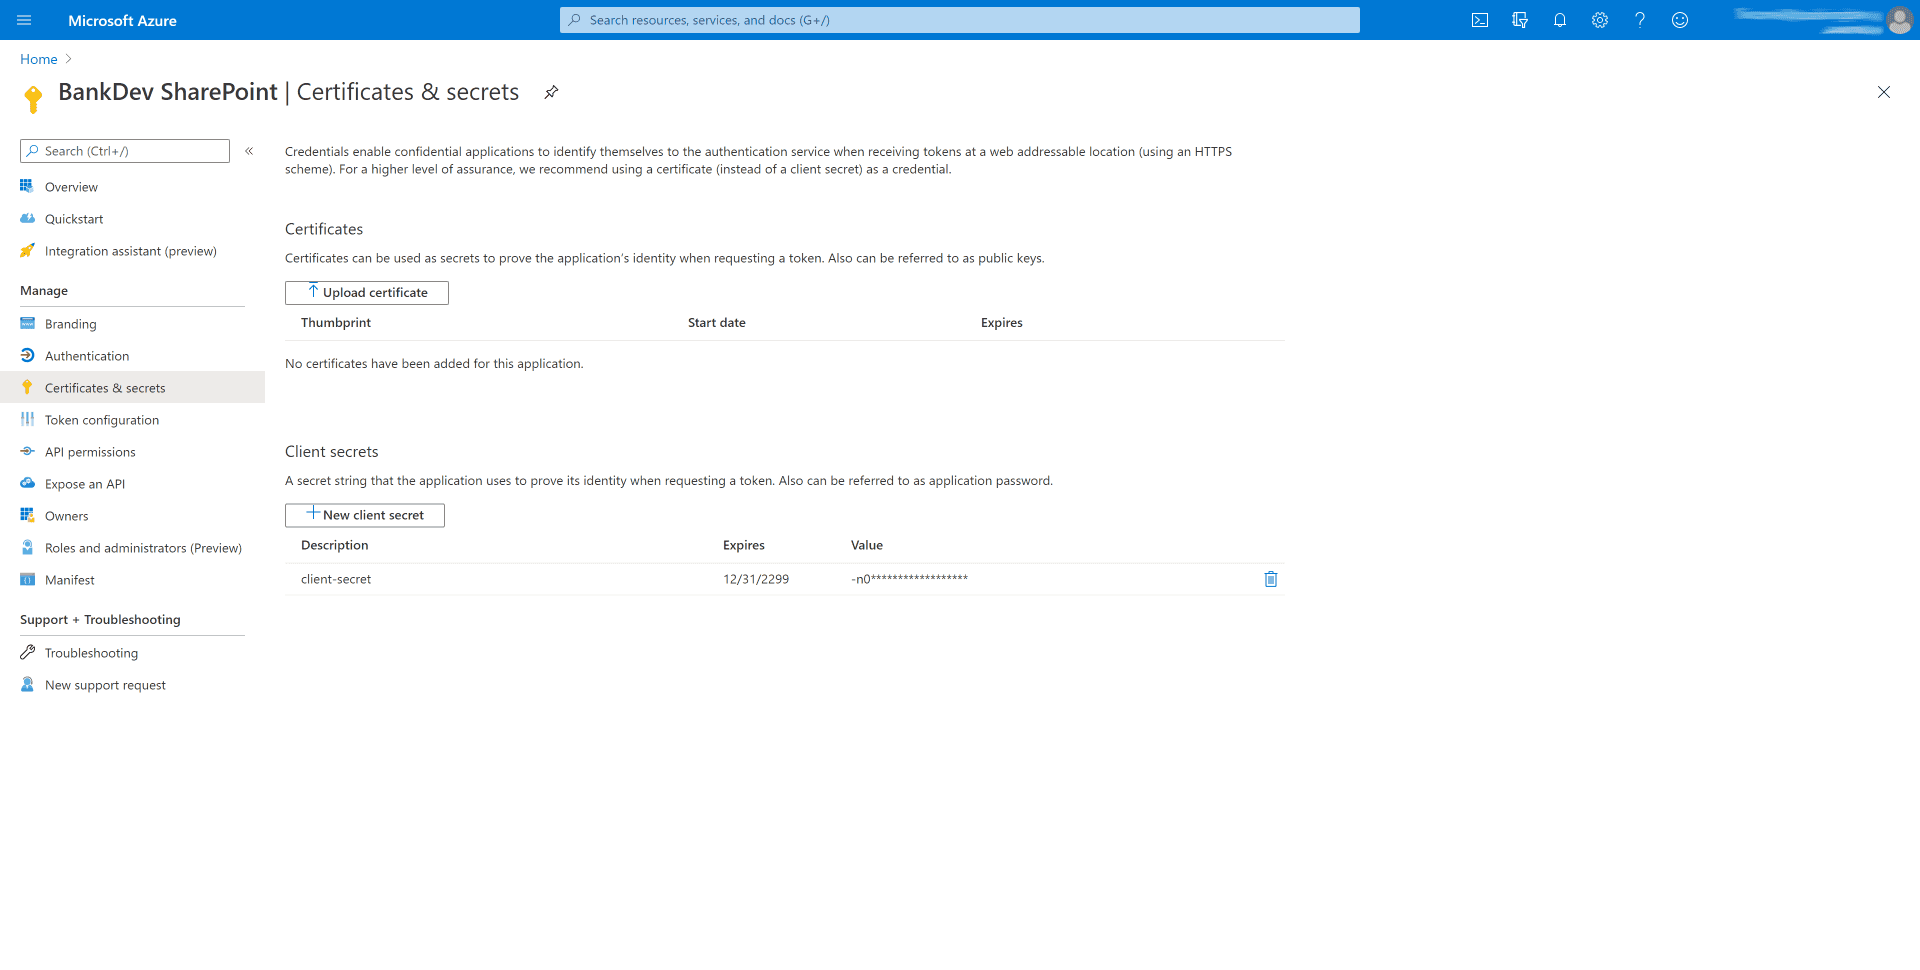Click the Start date column header
This screenshot has width=1920, height=970.
(717, 323)
